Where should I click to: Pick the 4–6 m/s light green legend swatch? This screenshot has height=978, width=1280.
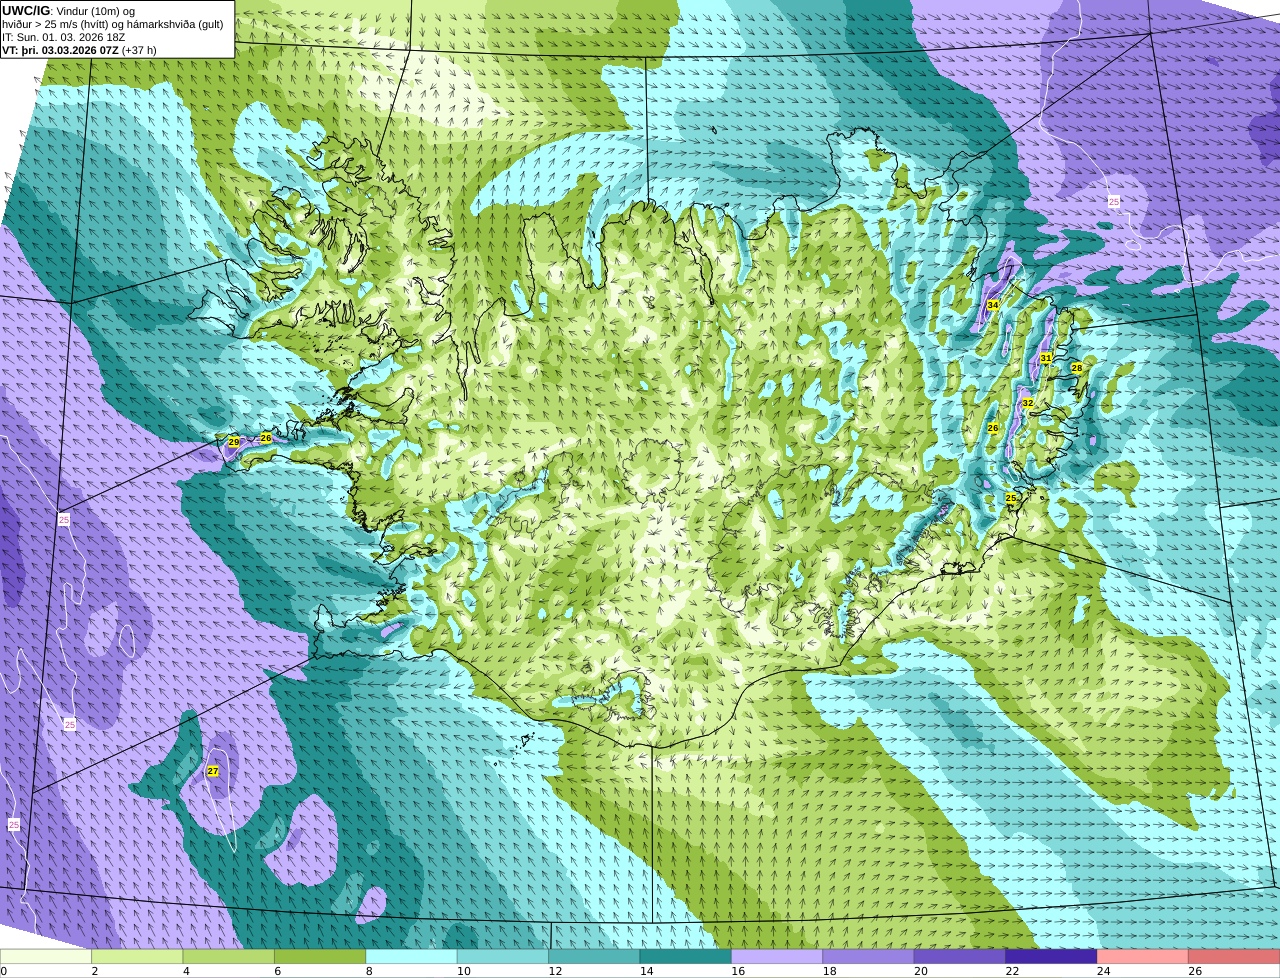point(228,957)
